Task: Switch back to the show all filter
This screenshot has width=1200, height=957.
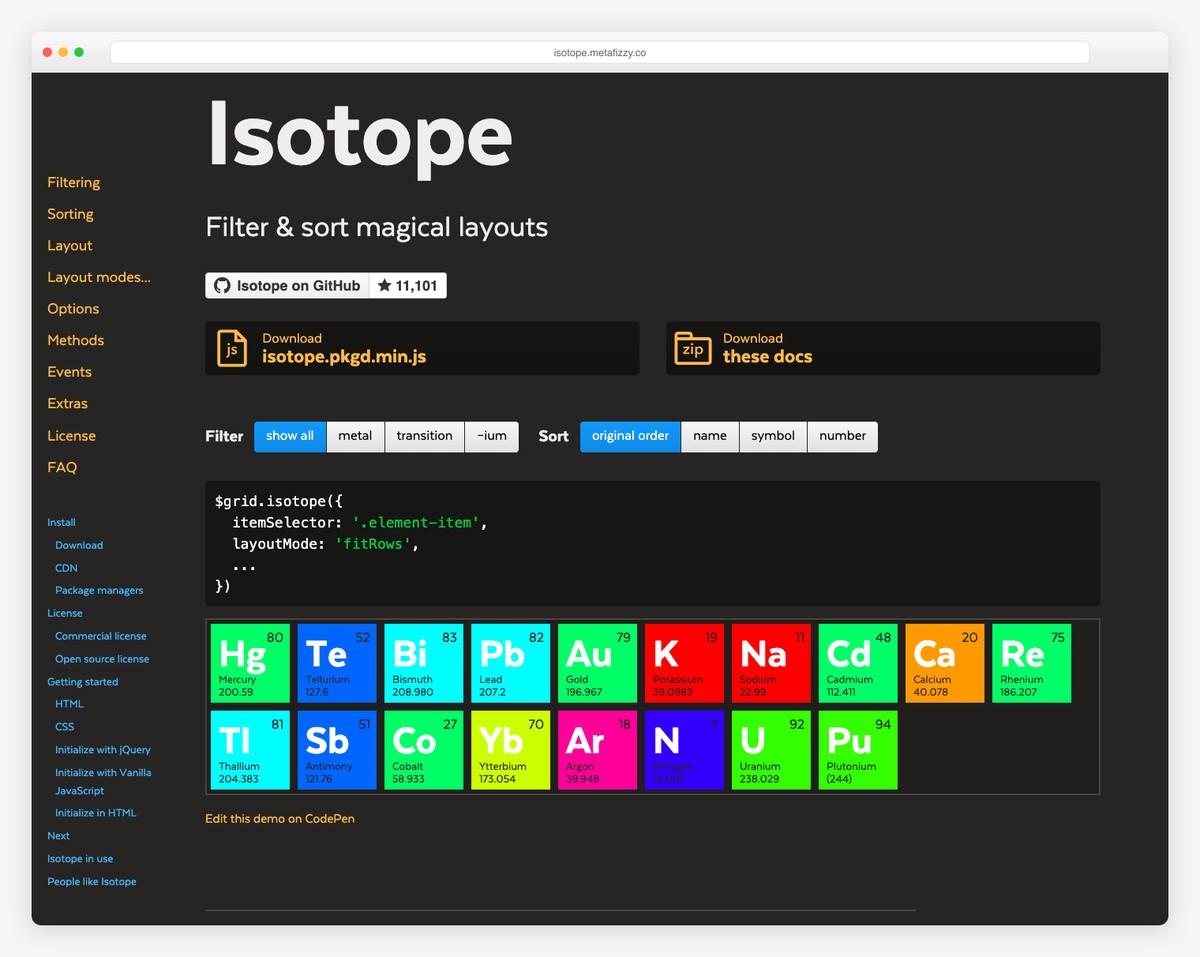Action: point(289,436)
